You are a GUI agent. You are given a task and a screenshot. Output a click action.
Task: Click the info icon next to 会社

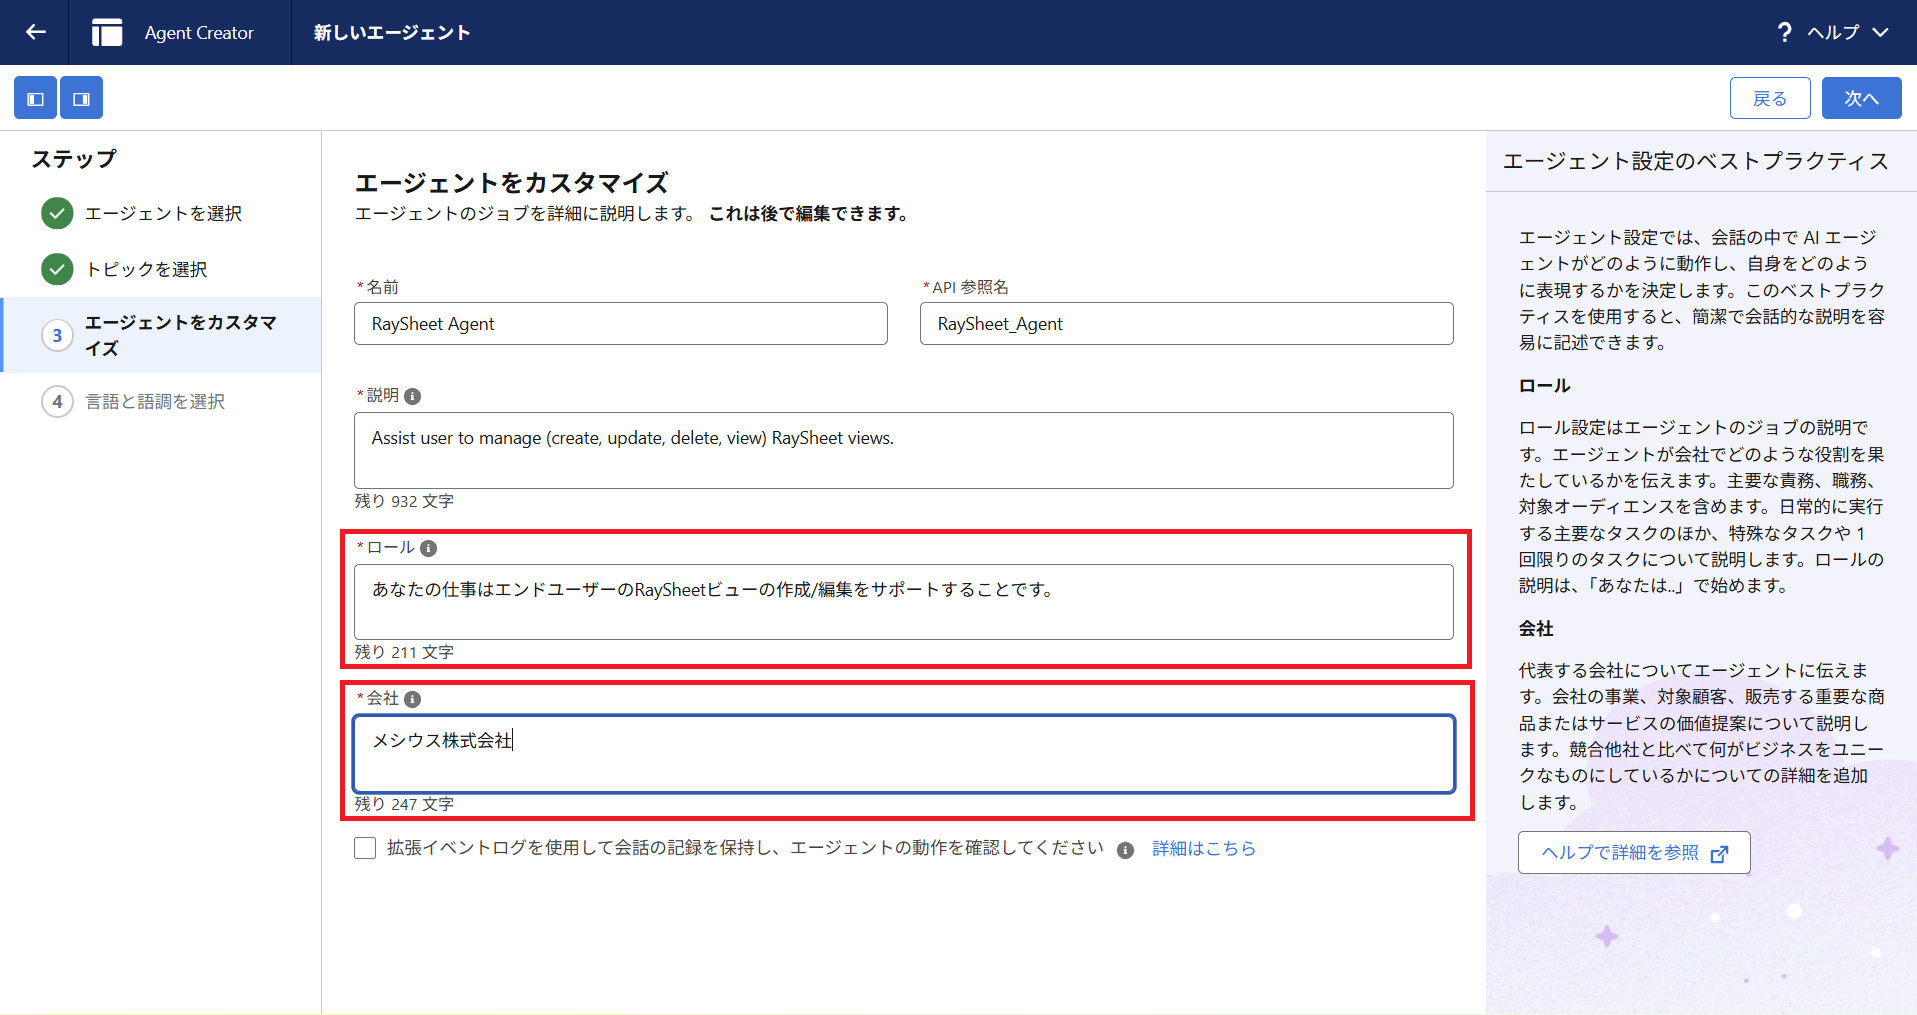click(x=412, y=699)
